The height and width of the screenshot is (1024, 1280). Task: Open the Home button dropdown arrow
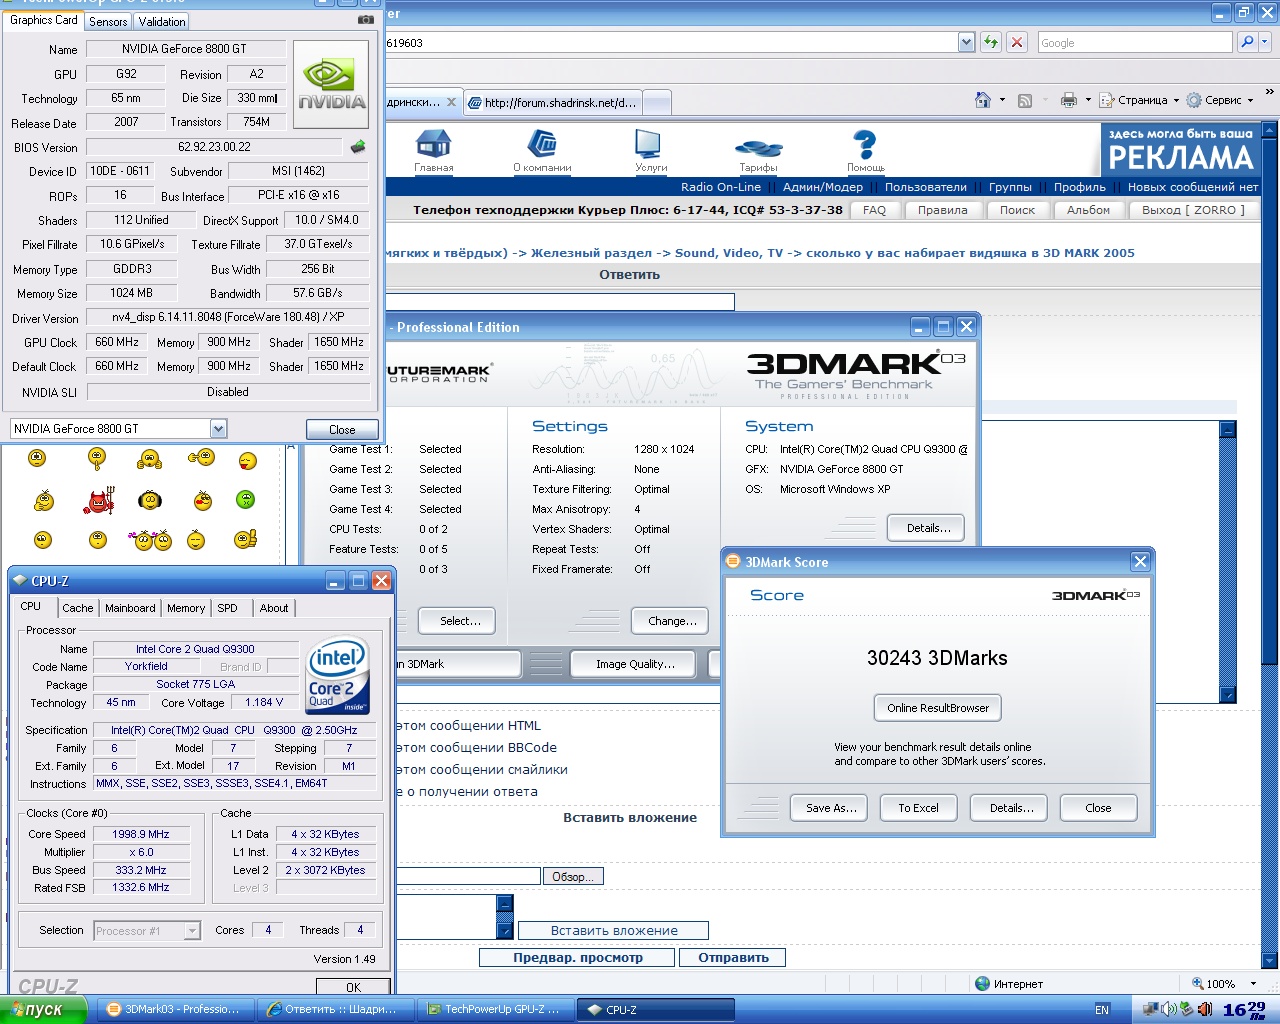tap(1002, 100)
